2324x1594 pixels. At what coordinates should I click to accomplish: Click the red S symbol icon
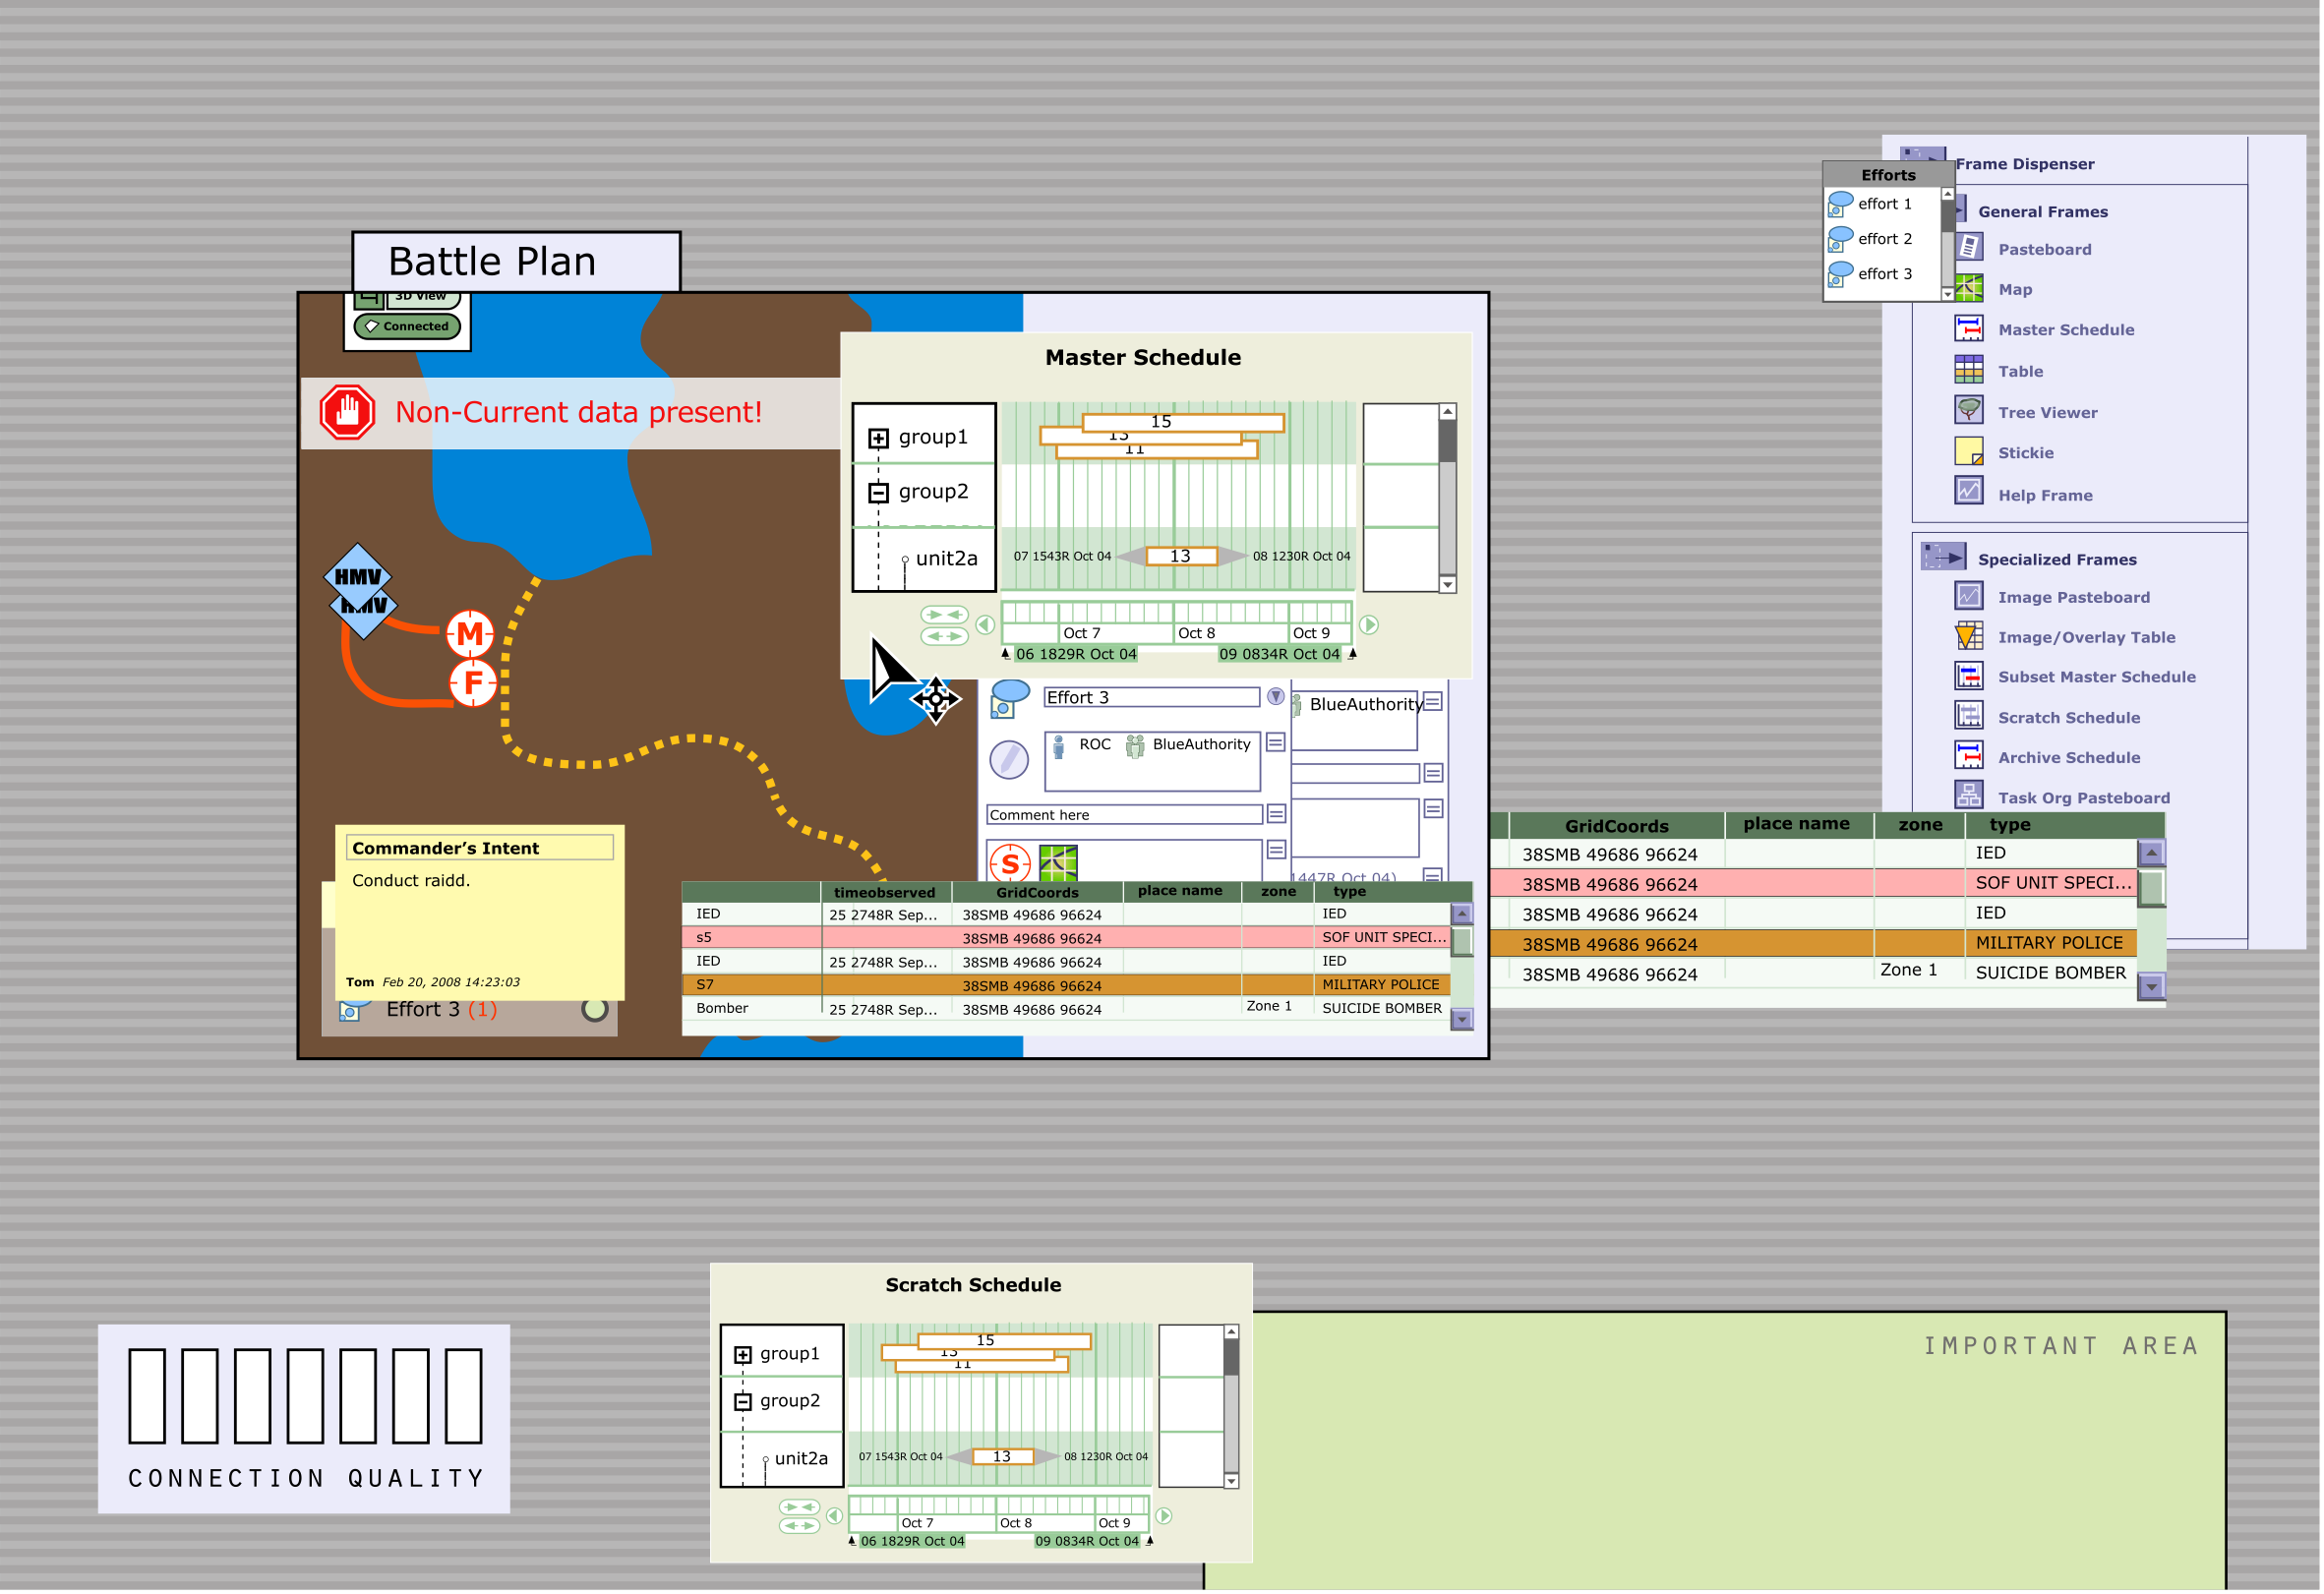pos(1011,865)
